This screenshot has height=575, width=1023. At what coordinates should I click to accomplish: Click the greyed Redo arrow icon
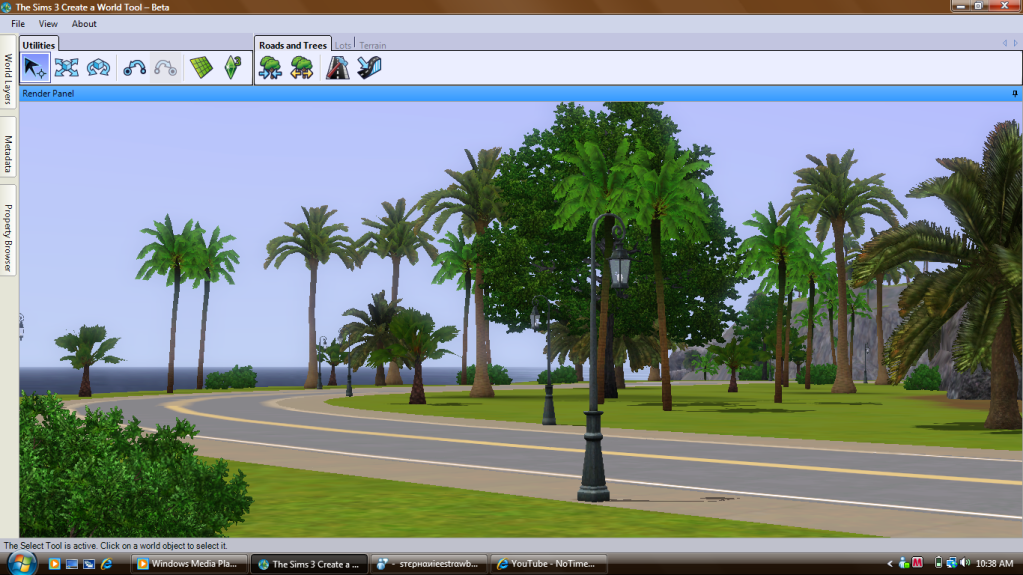point(166,68)
